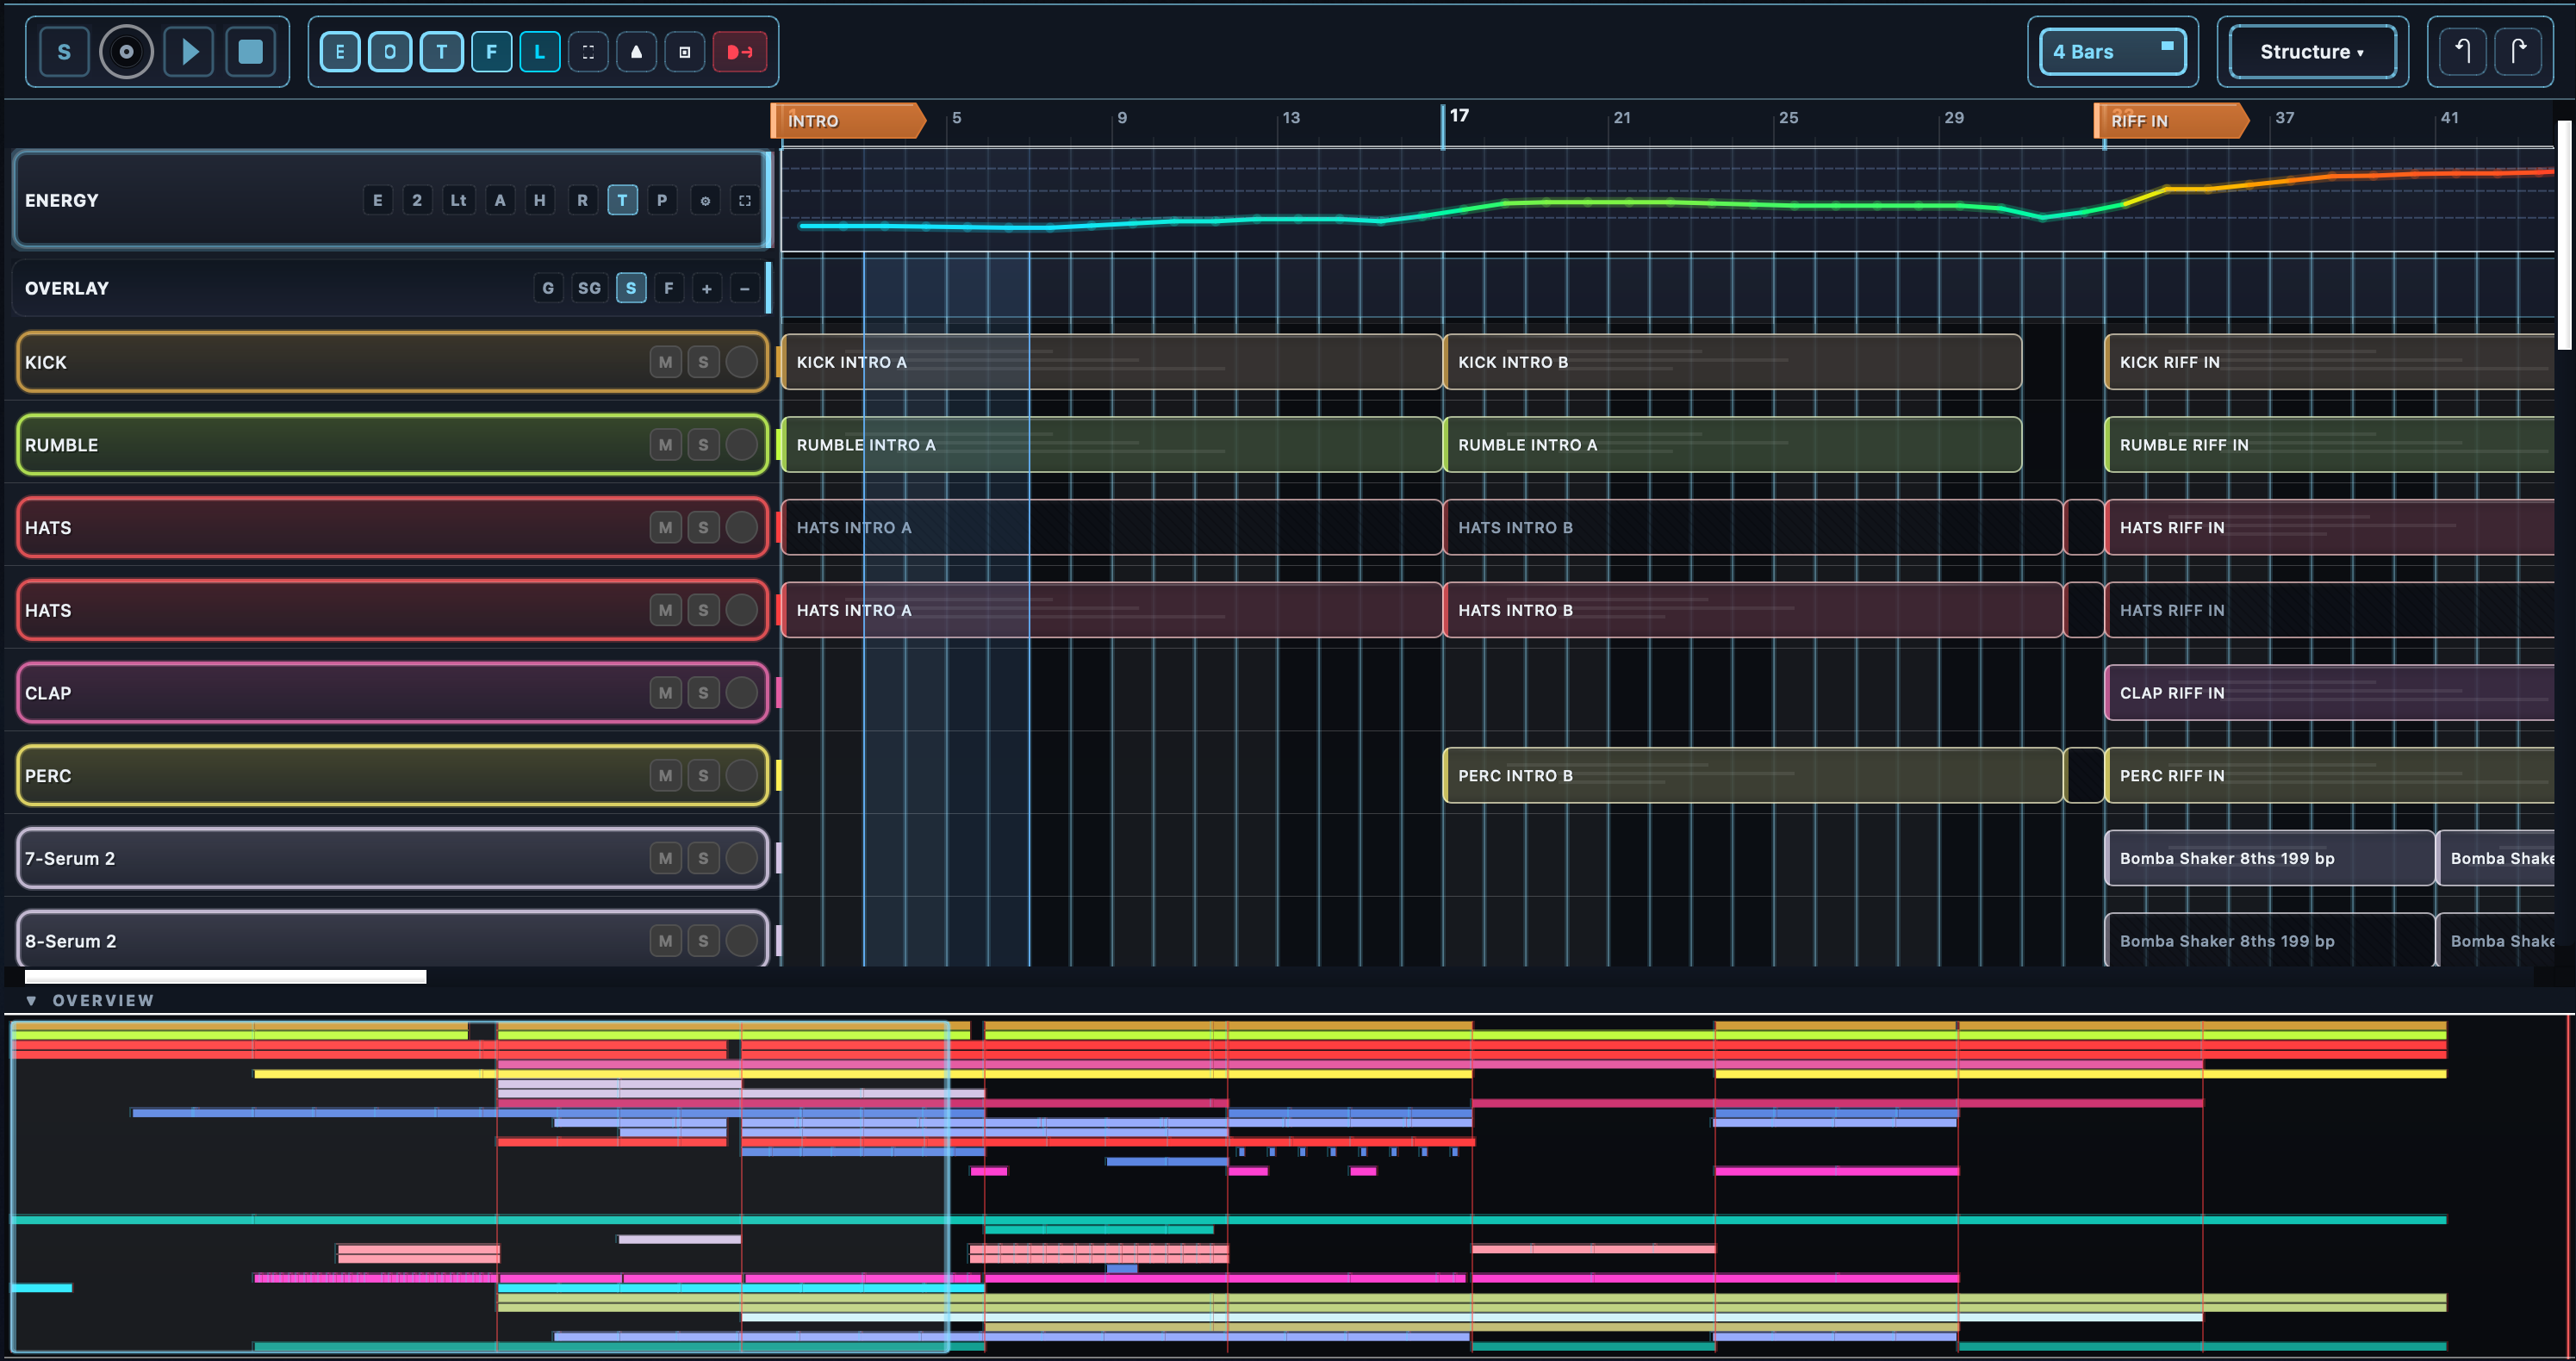Click the plus button in Overlay row
This screenshot has height=1361, width=2576.
[x=707, y=288]
